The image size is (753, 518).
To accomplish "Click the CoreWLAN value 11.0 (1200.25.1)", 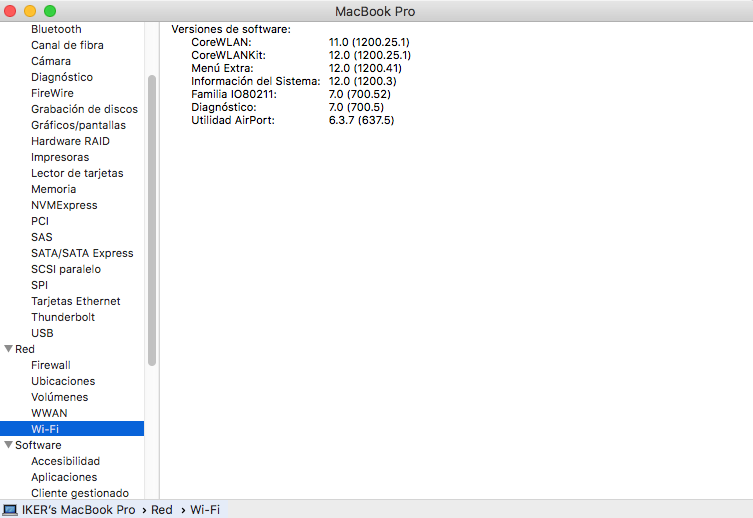I will pyautogui.click(x=369, y=42).
